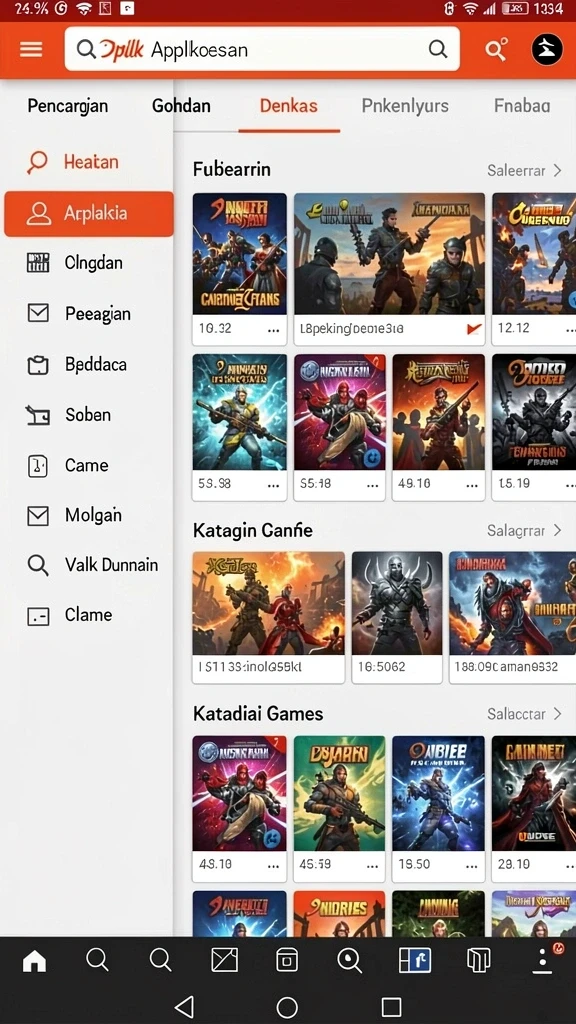This screenshot has height=1024, width=576.
Task: Expand the Fubearrin section chevron
Action: 557,170
